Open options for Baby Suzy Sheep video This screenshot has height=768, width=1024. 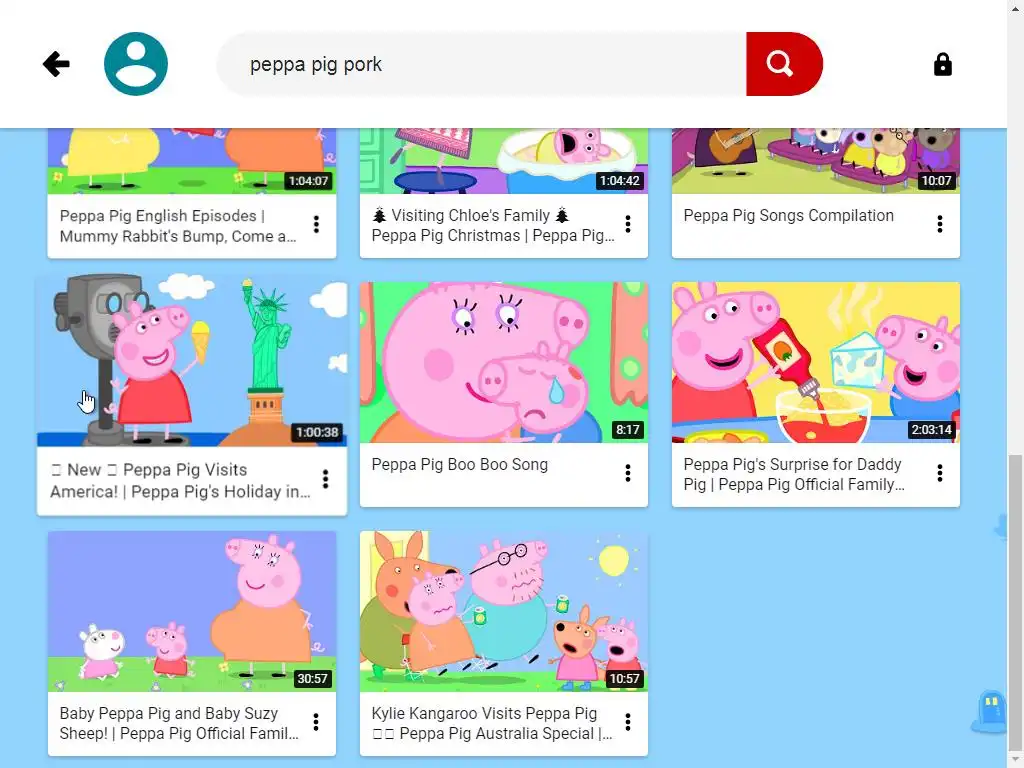(316, 722)
